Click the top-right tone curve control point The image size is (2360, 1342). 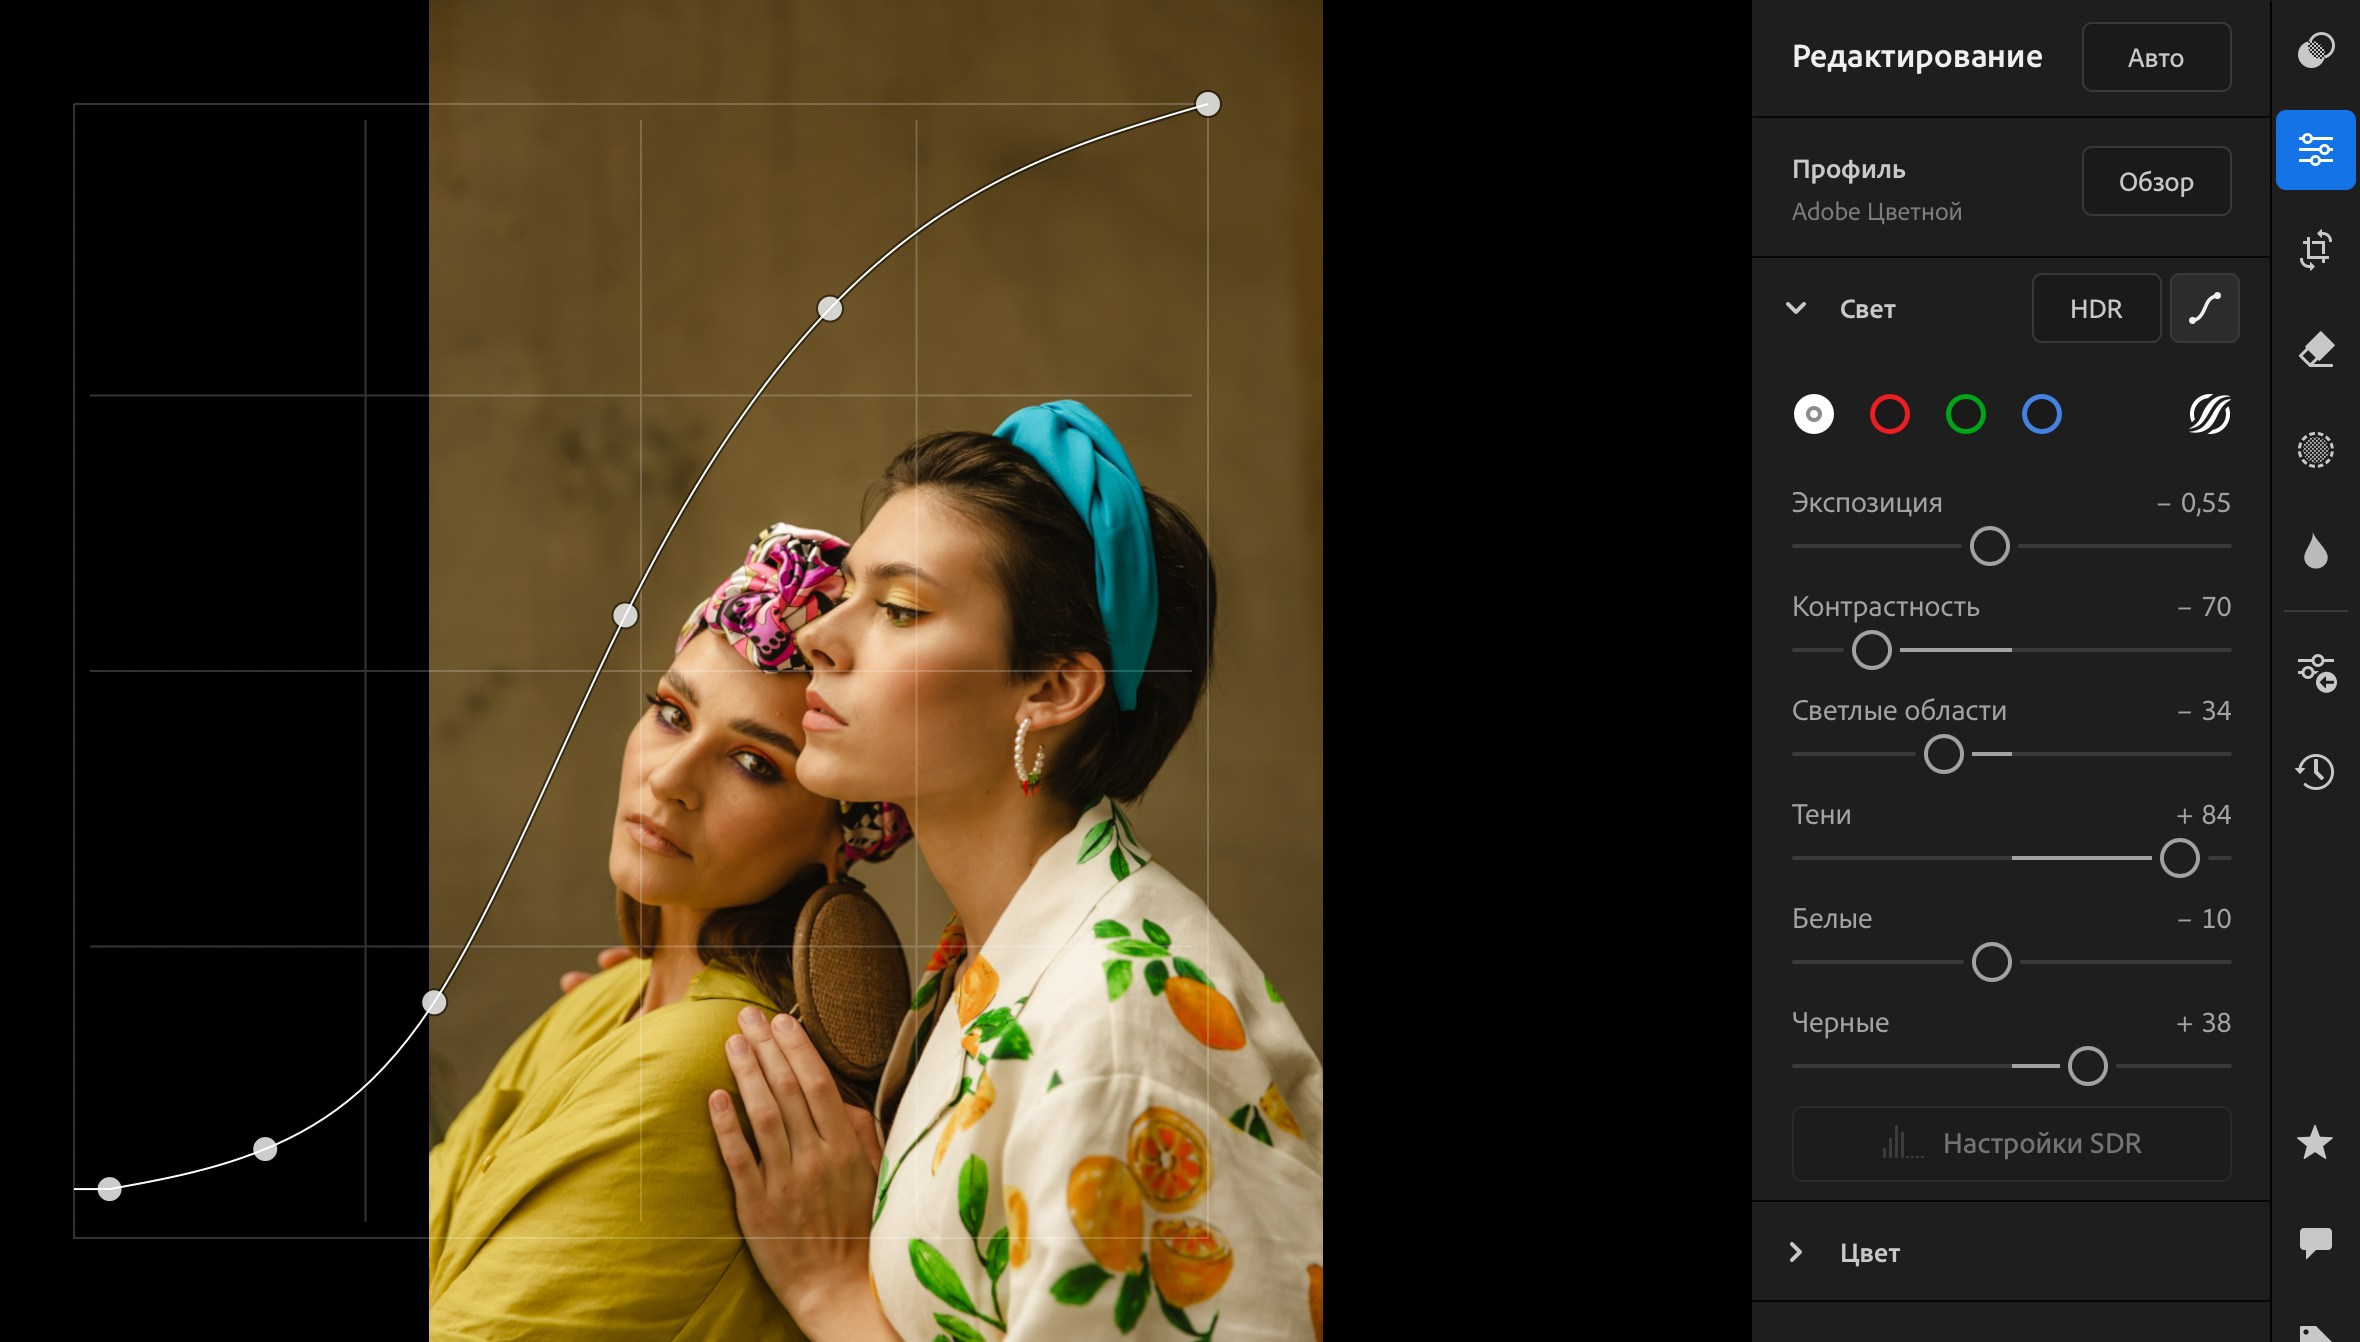pyautogui.click(x=1207, y=104)
